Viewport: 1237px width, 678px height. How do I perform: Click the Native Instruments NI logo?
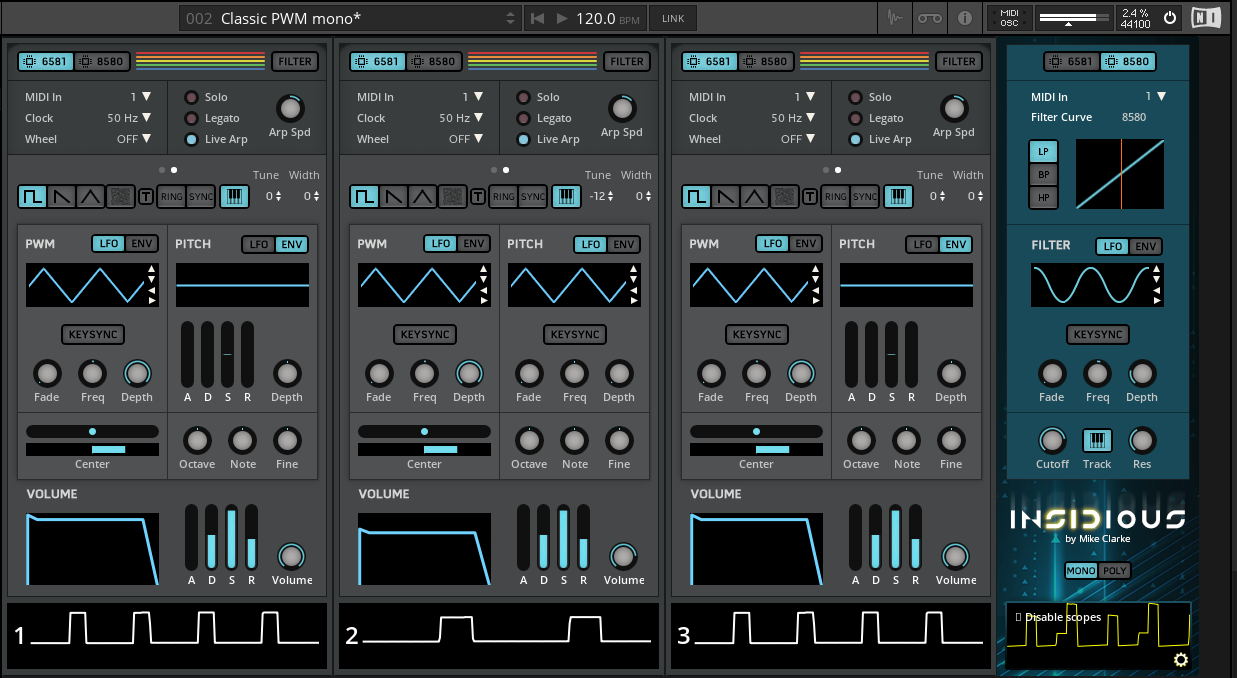(x=1206, y=18)
